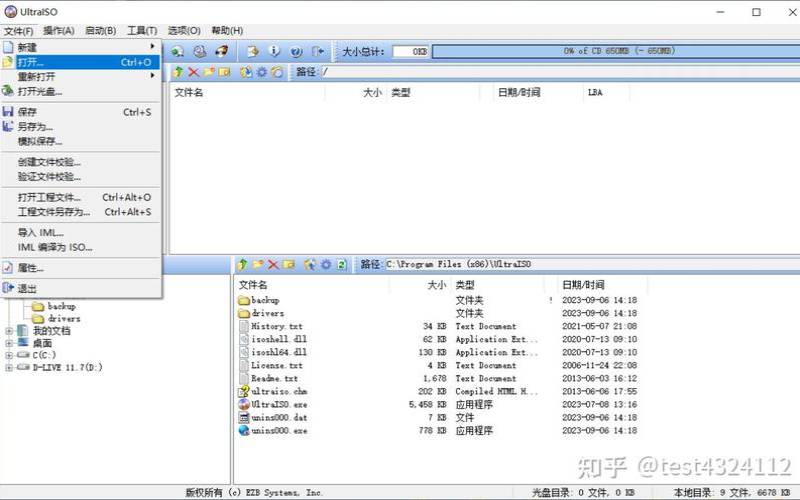Click the new folder icon in local toolbar
This screenshot has width=800, height=500.
coord(258,264)
